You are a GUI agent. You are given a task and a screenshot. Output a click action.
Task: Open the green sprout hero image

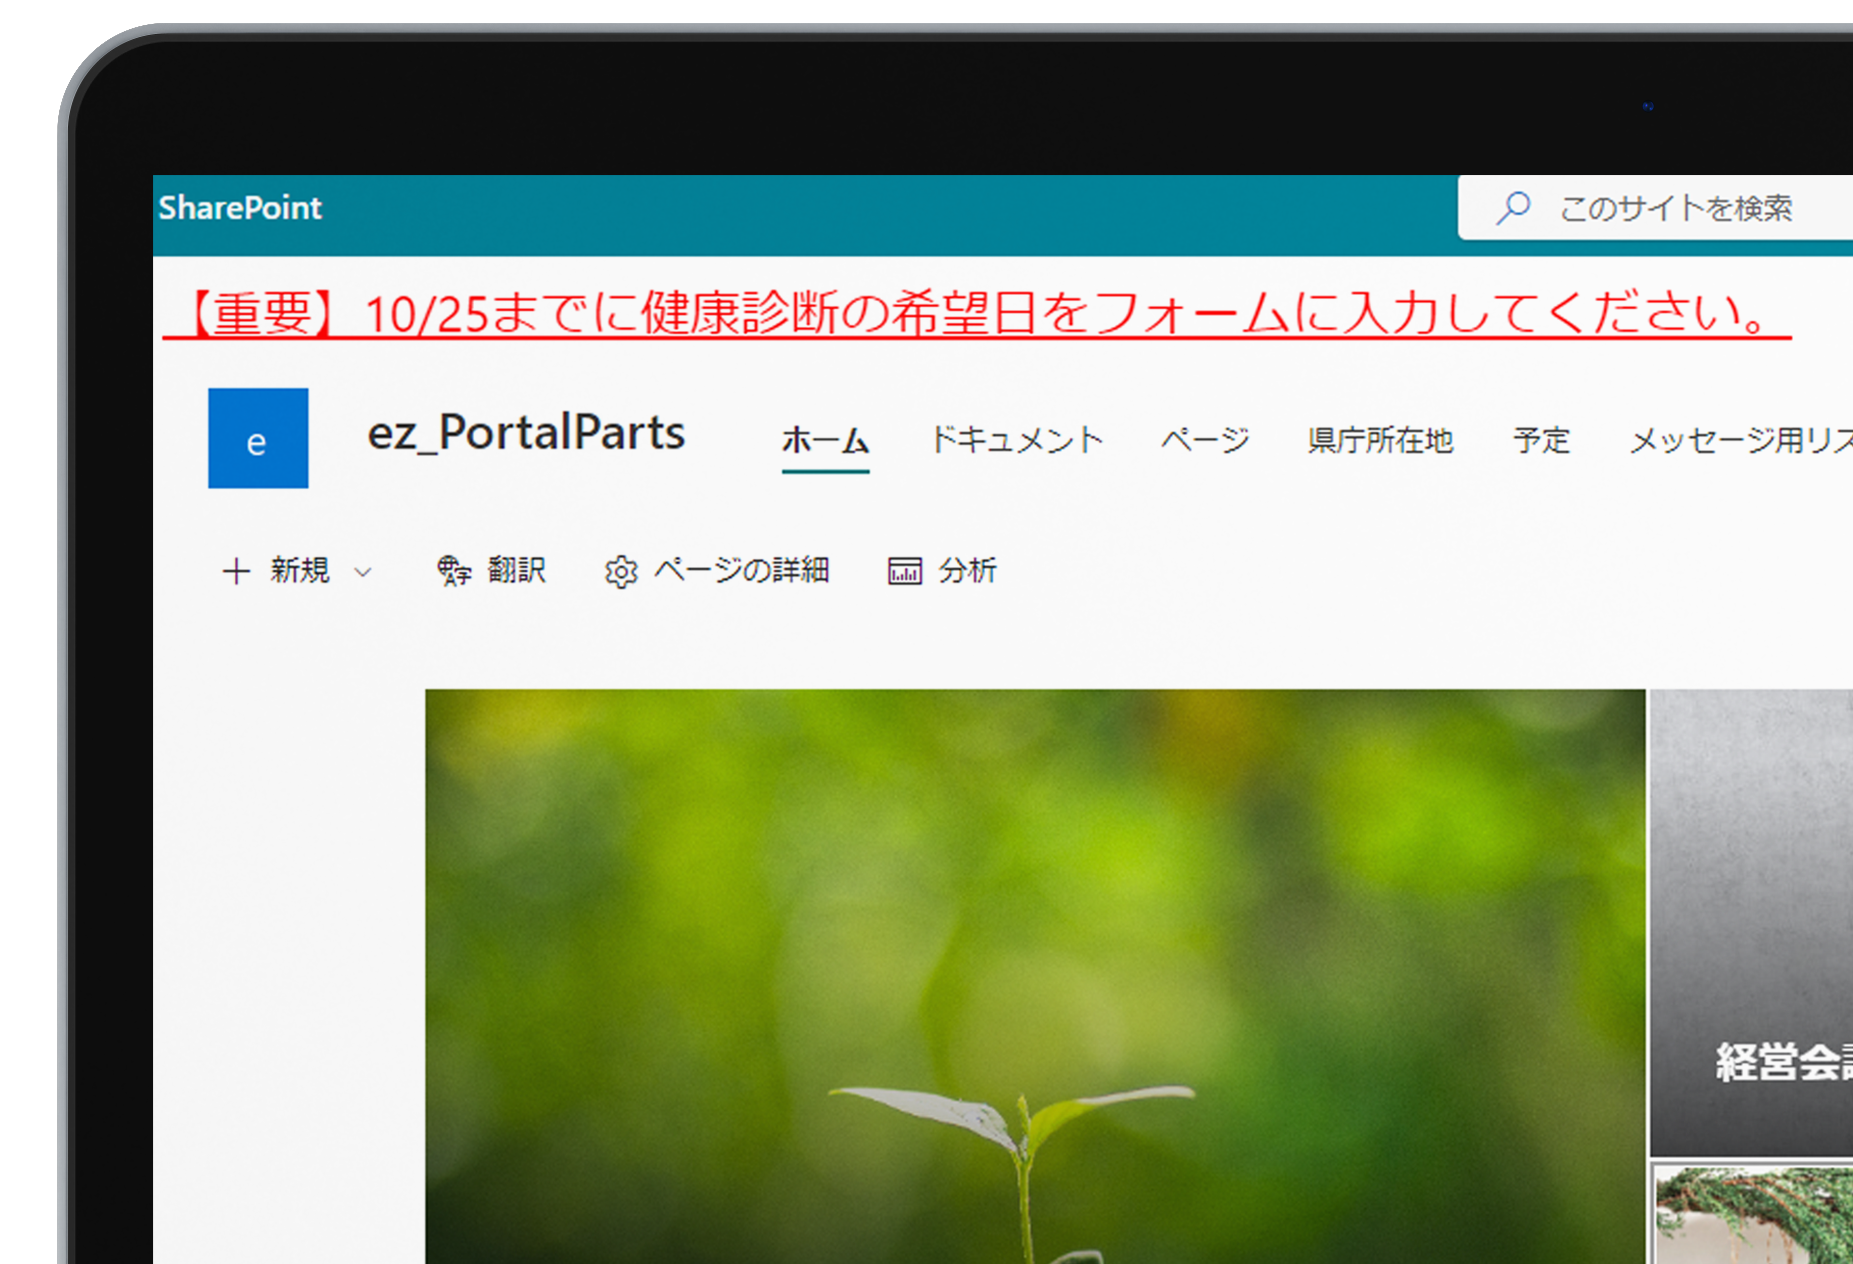[1035, 976]
